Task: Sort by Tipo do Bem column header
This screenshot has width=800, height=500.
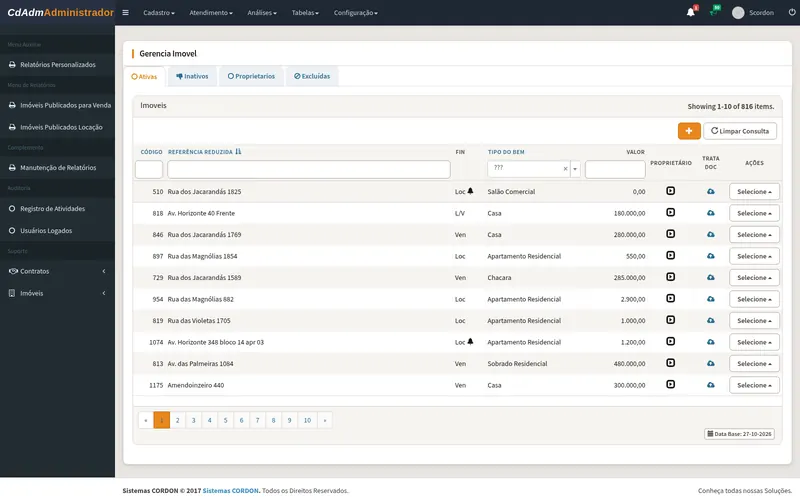Action: 506,152
